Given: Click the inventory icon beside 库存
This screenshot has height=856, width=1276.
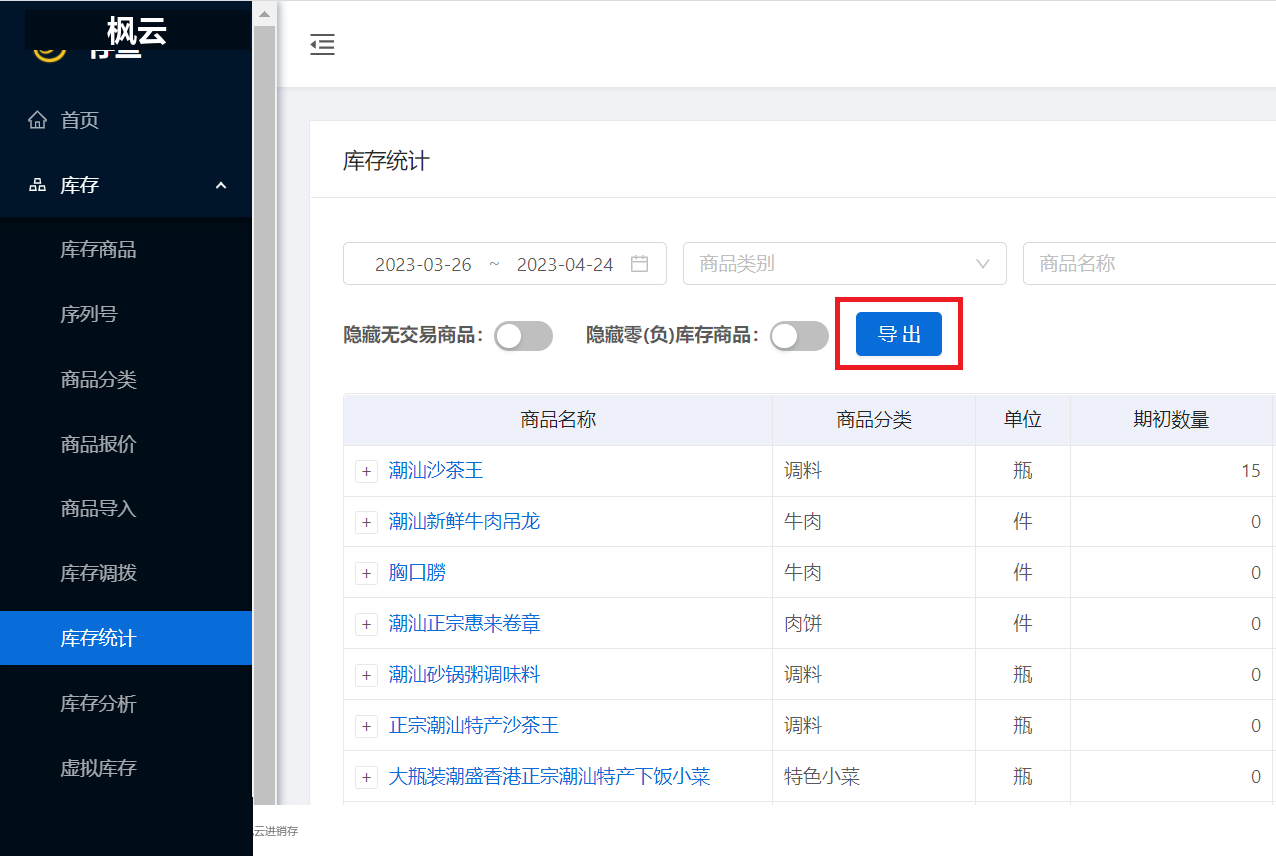Looking at the screenshot, I should click(38, 185).
